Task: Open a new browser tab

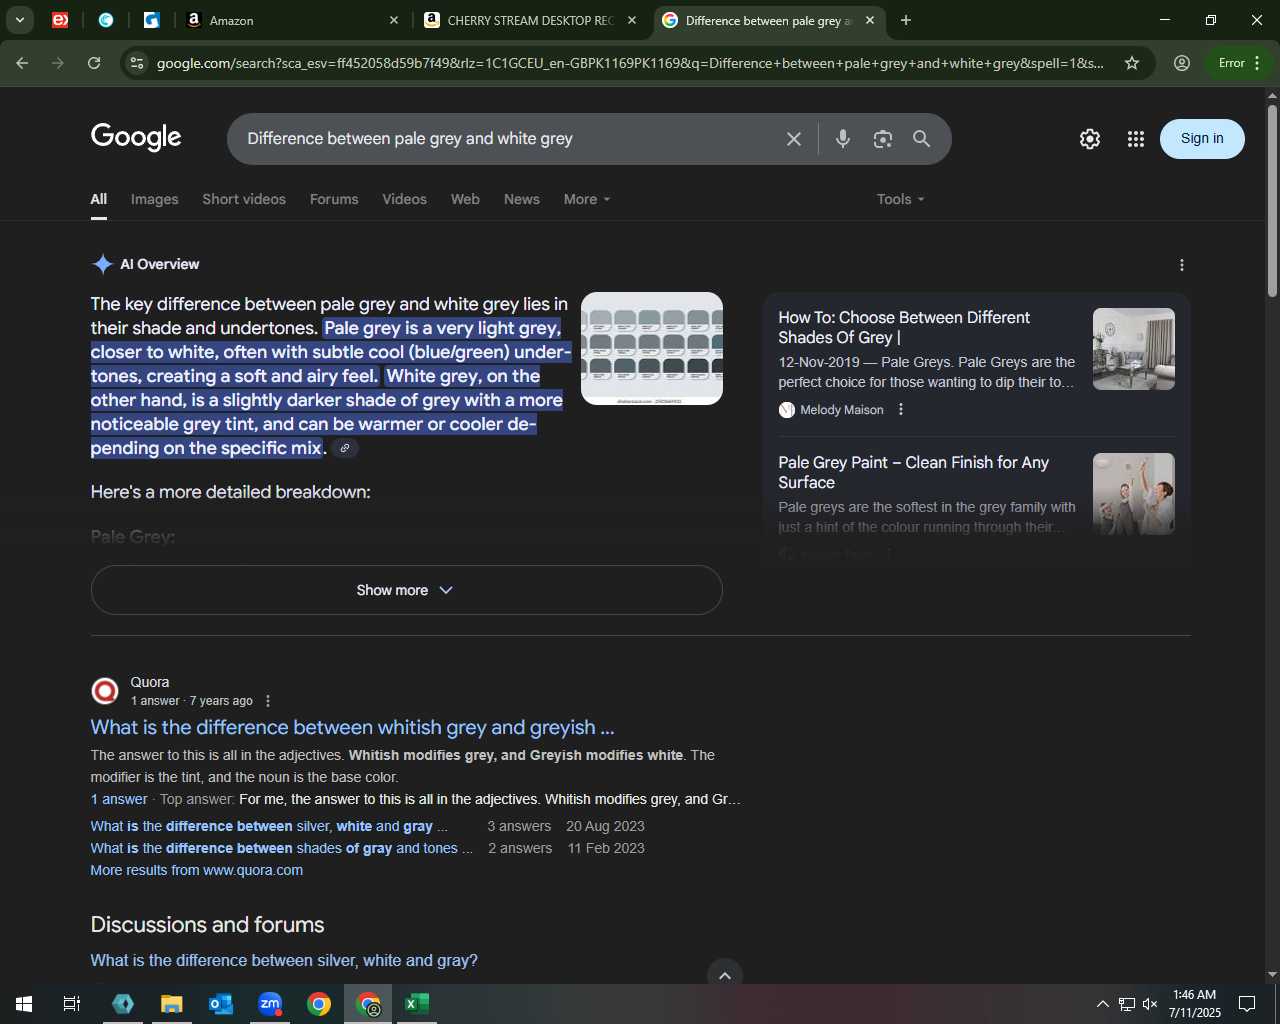Action: click(x=906, y=20)
